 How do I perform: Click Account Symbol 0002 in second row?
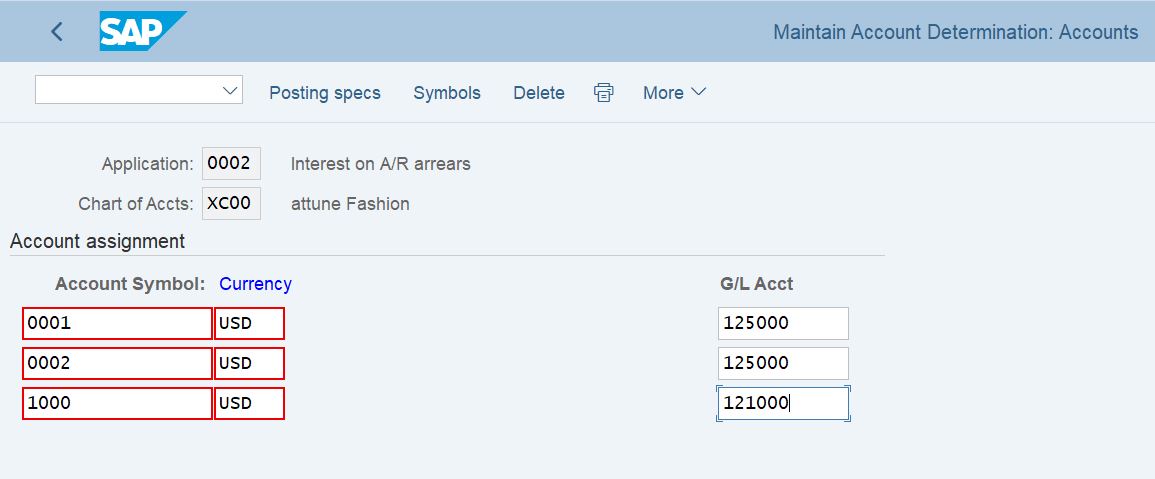pos(117,364)
